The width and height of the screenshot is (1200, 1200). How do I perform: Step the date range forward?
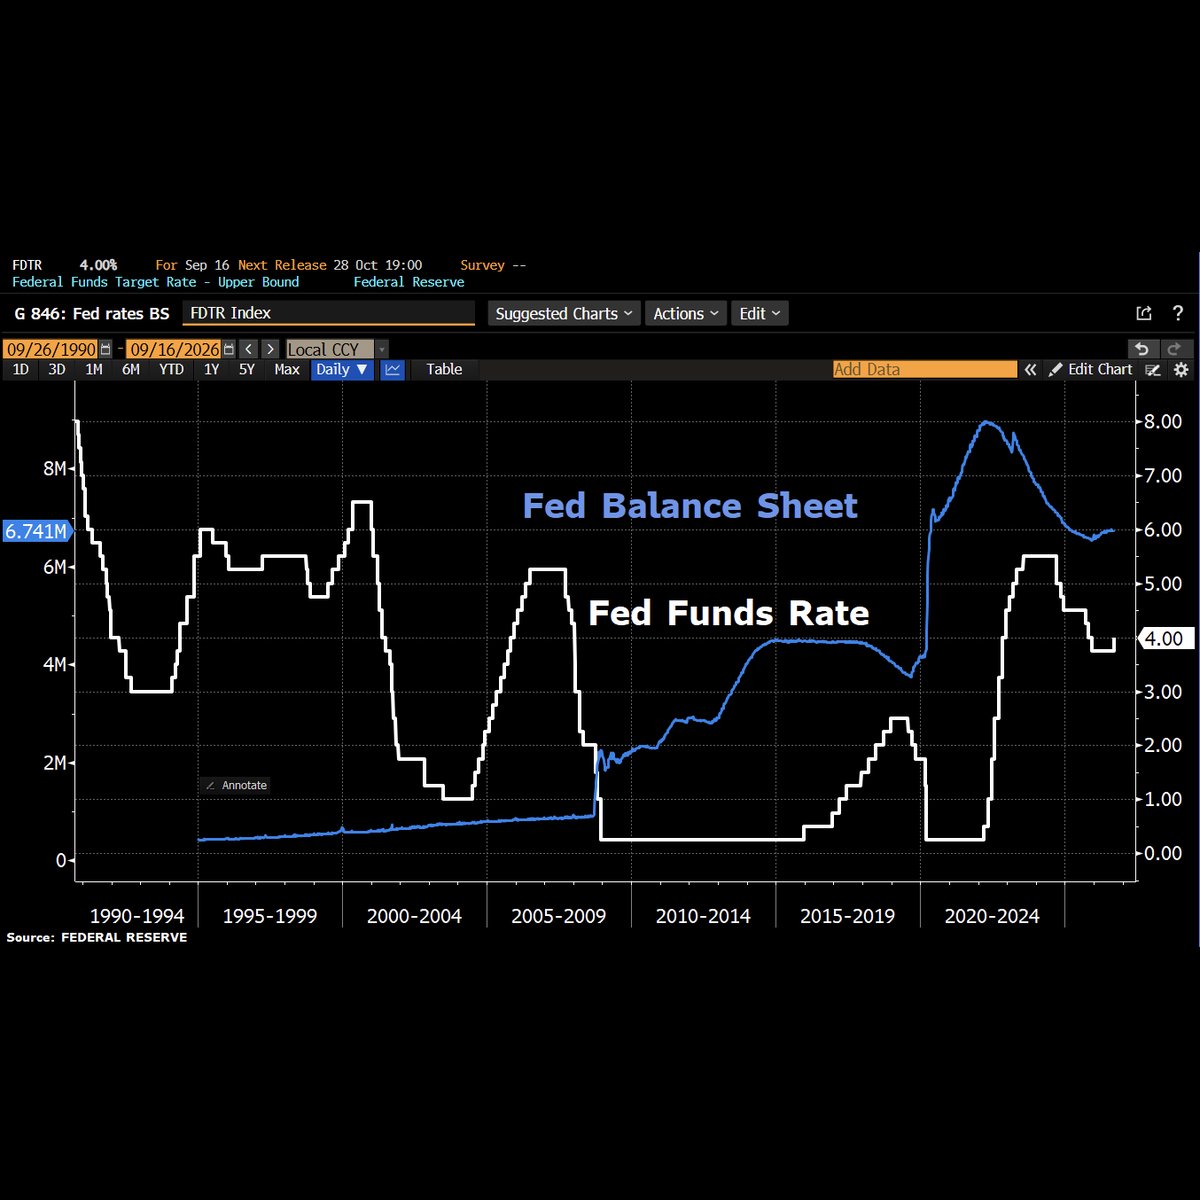(x=271, y=349)
